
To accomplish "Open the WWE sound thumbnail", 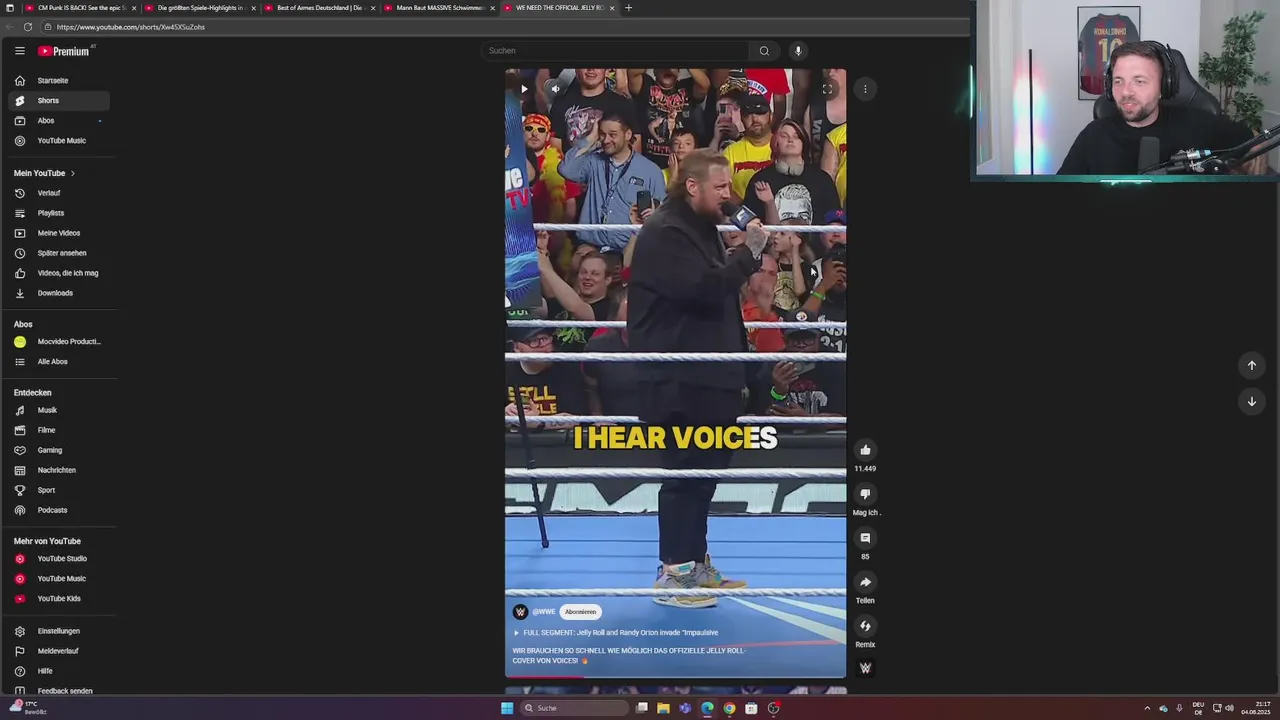I will point(865,668).
